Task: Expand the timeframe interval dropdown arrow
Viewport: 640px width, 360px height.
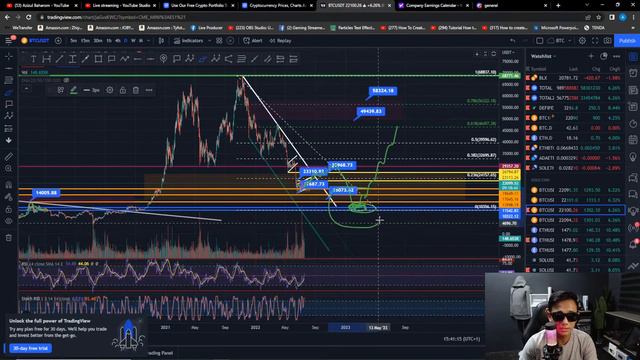Action: [x=149, y=41]
